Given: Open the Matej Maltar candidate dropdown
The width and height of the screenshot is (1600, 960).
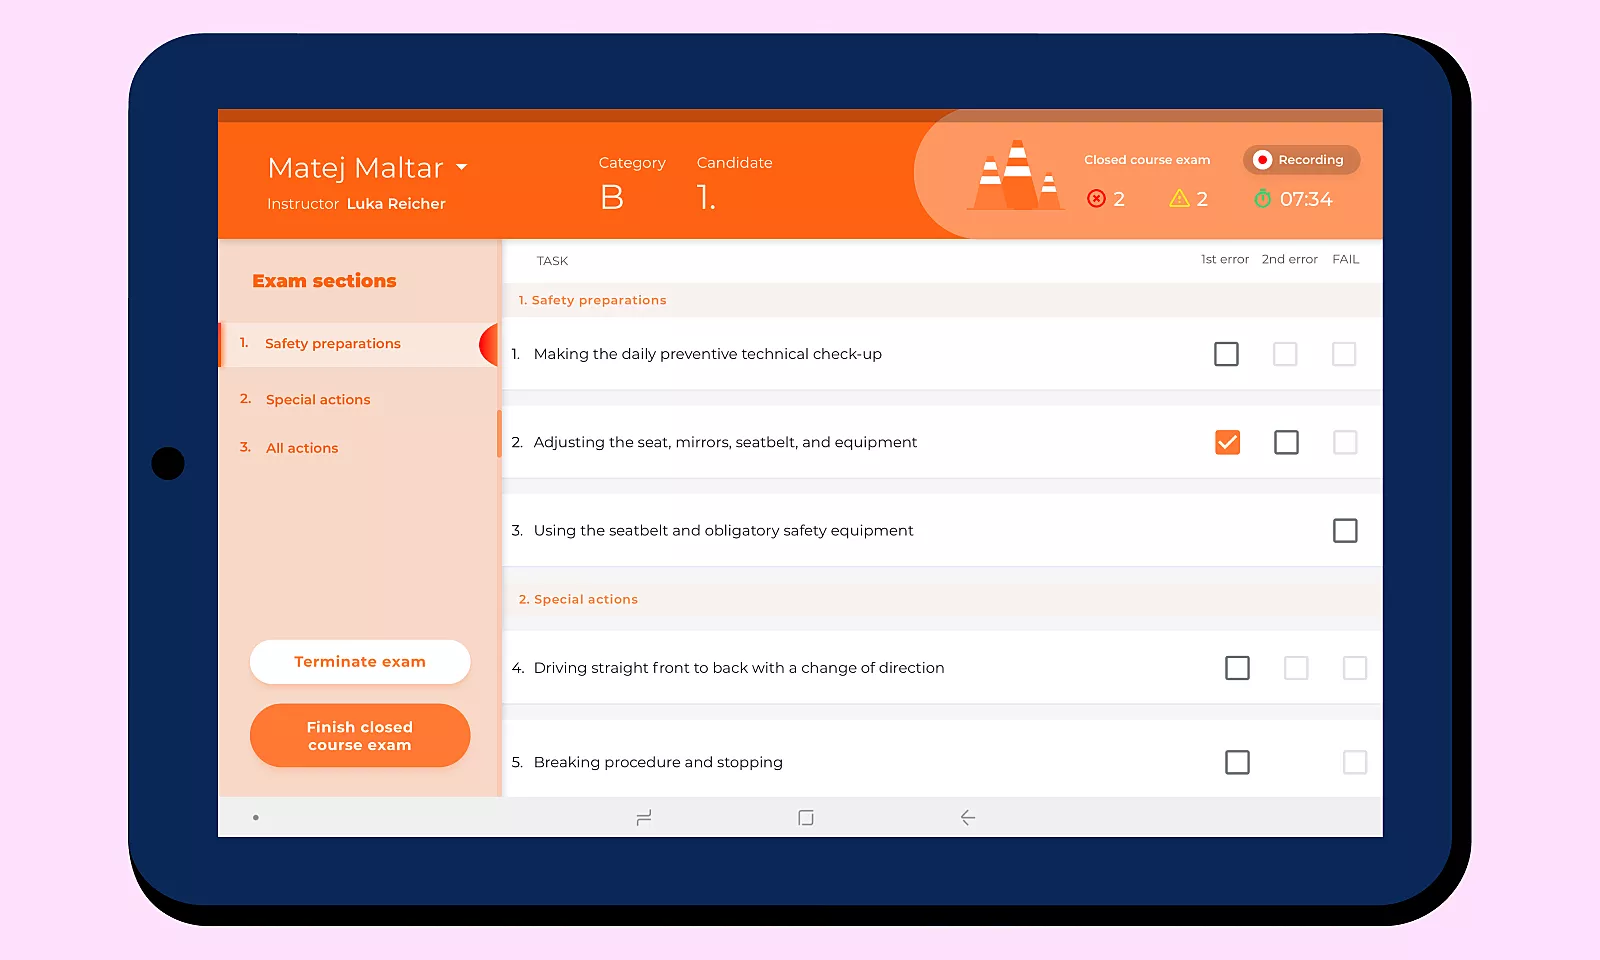Looking at the screenshot, I should [x=461, y=167].
